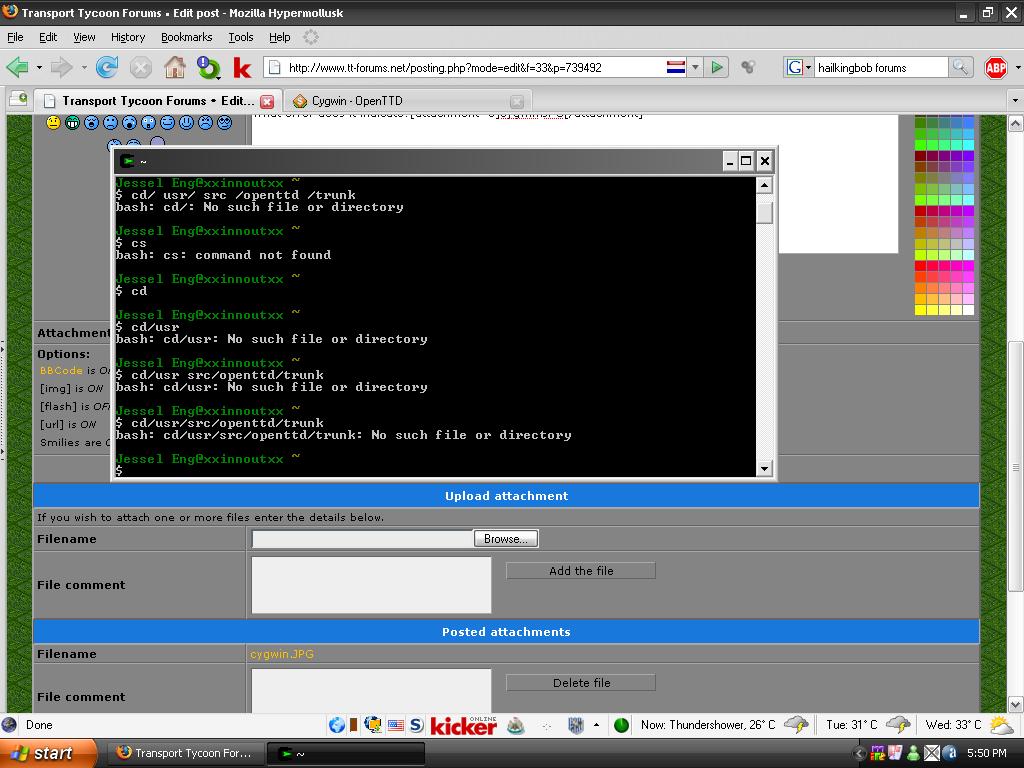Viewport: 1024px width, 768px height.
Task: Click the green Go play button
Action: pyautogui.click(x=717, y=67)
